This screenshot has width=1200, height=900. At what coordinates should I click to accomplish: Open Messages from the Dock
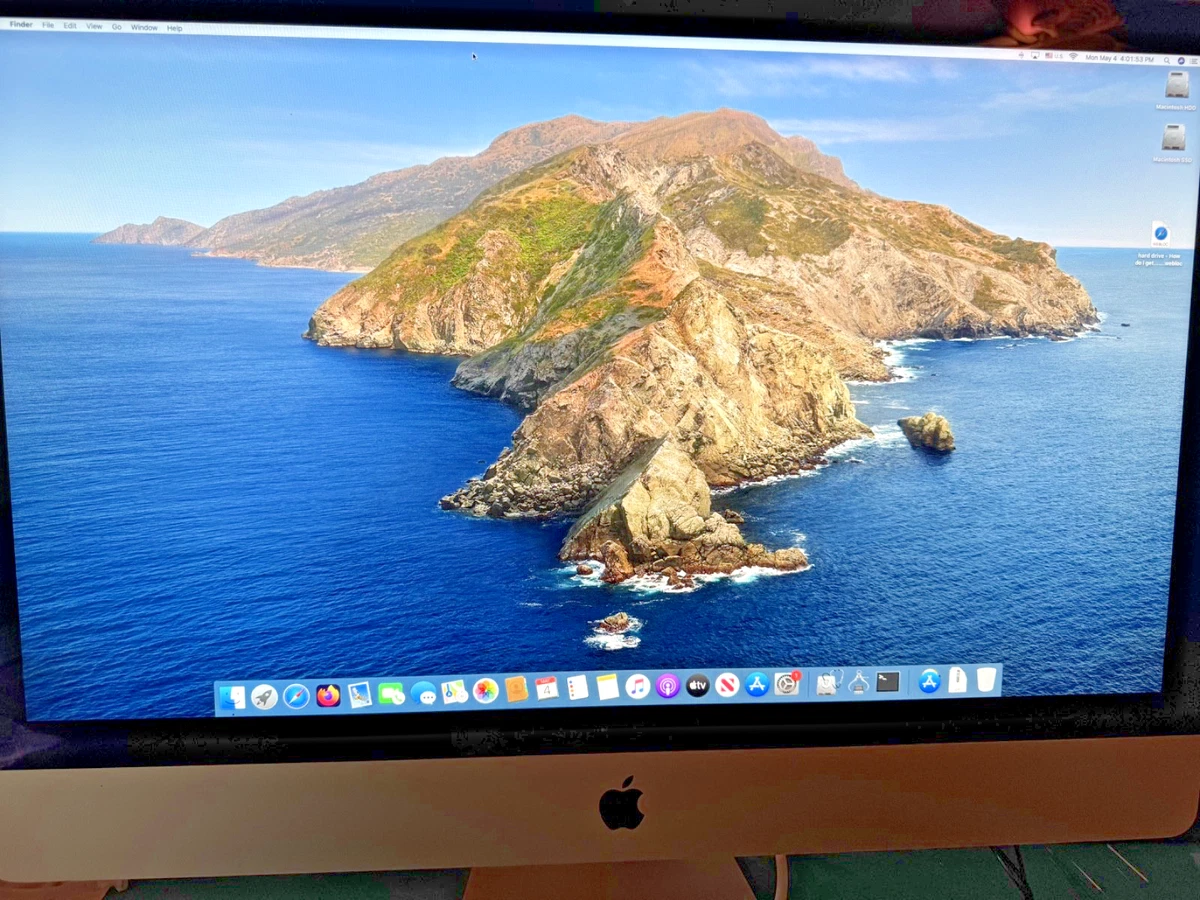pyautogui.click(x=423, y=692)
